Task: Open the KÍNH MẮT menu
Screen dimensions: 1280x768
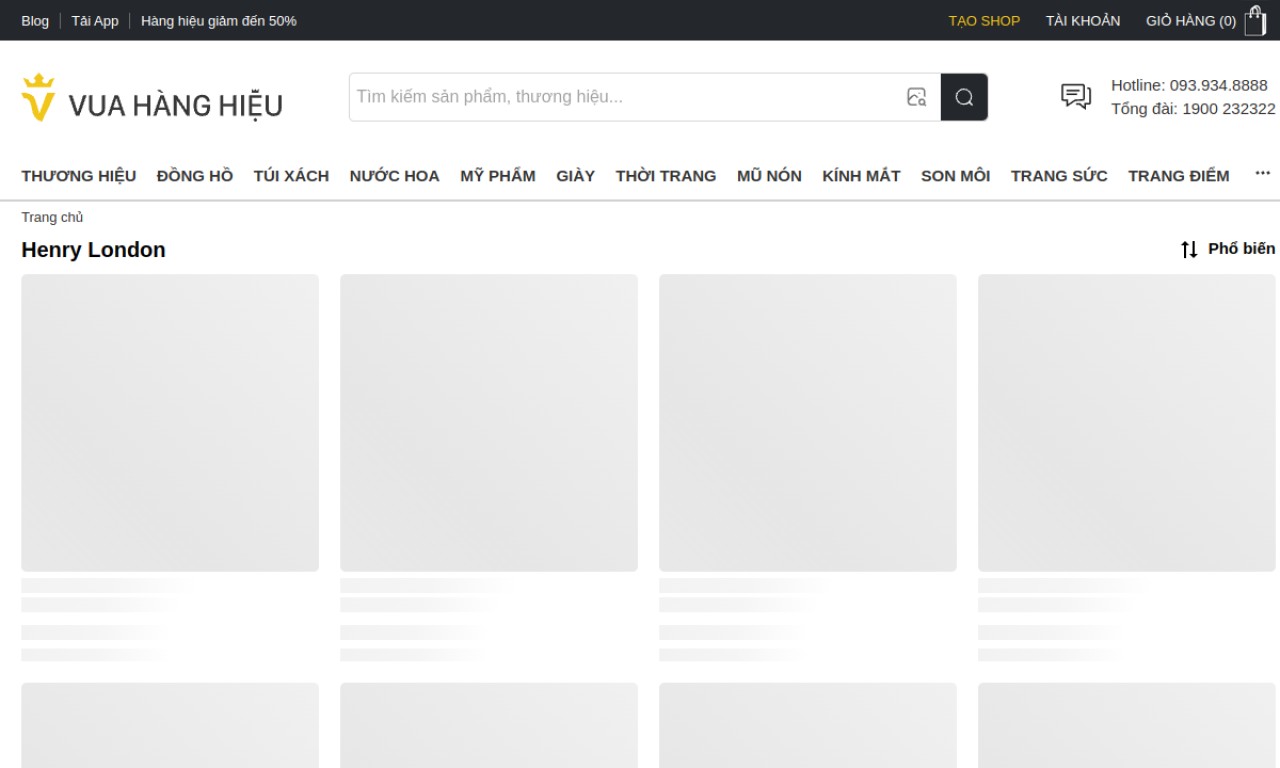Action: click(861, 176)
